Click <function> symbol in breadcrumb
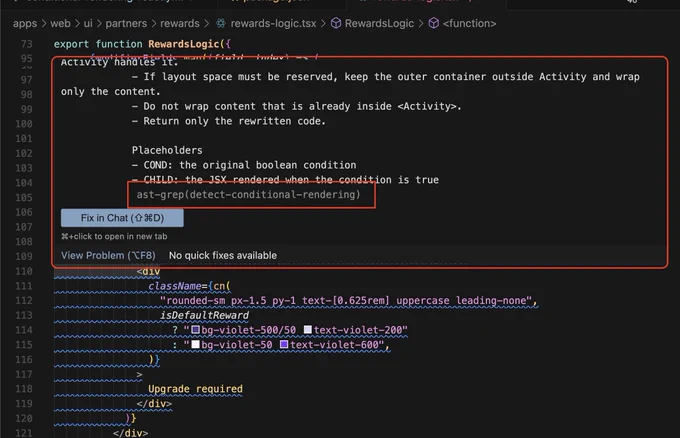Image resolution: width=680 pixels, height=438 pixels. 469,23
